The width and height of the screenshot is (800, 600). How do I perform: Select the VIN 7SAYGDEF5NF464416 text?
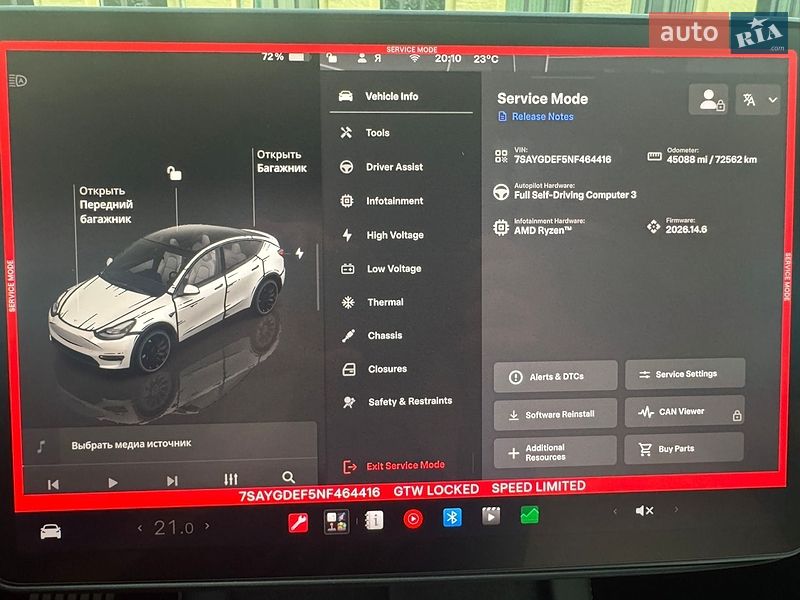click(562, 159)
